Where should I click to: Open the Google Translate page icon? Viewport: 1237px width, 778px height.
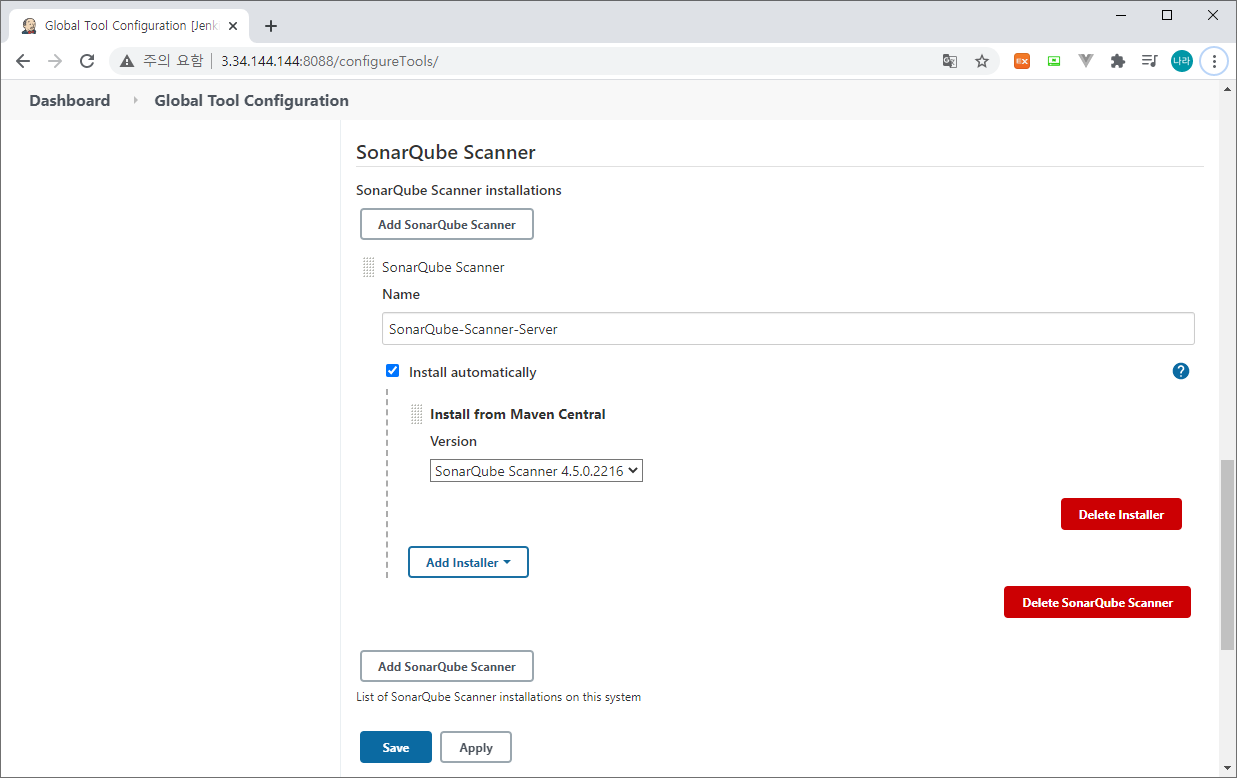pos(950,61)
